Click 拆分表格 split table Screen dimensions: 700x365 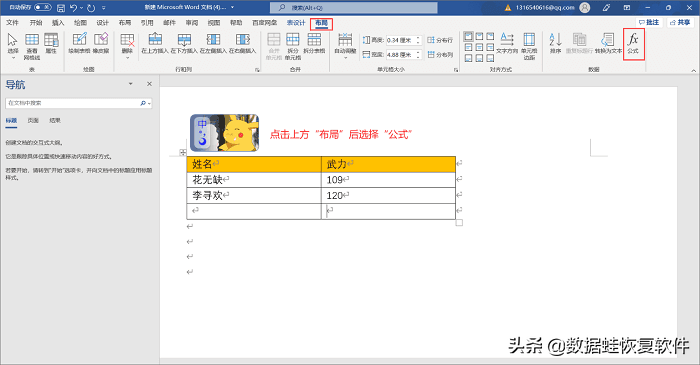314,43
